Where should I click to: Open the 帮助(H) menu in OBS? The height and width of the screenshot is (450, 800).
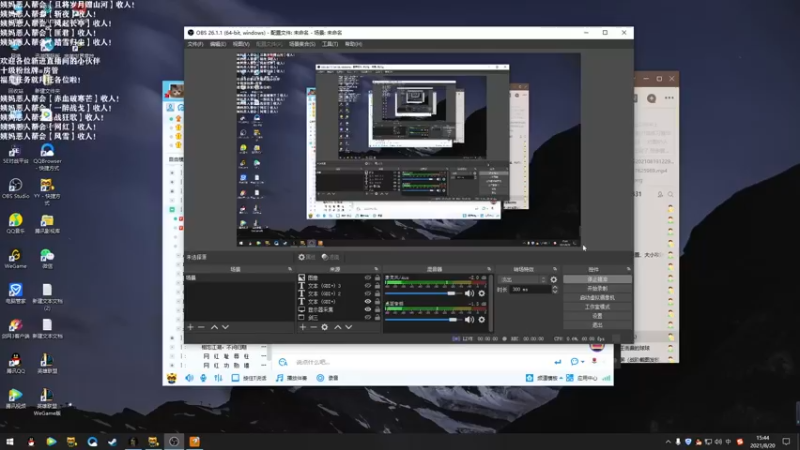353,44
